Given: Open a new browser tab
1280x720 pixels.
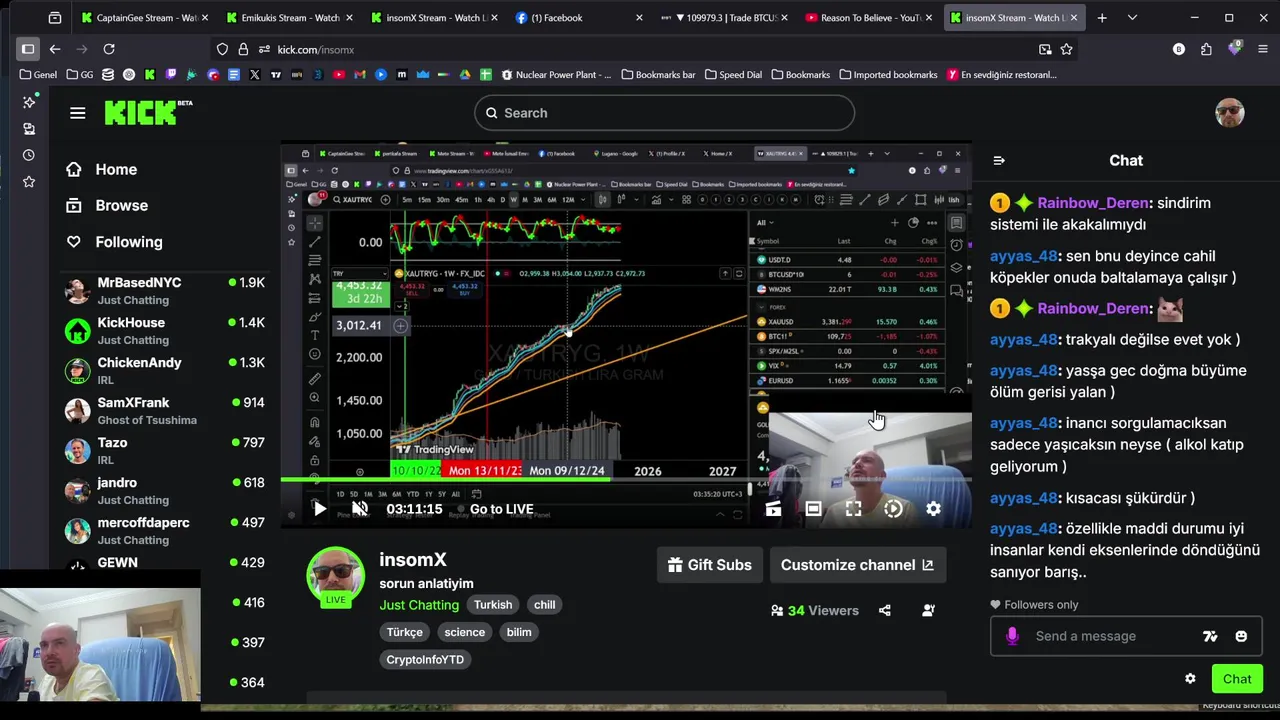Looking at the screenshot, I should 1102,18.
